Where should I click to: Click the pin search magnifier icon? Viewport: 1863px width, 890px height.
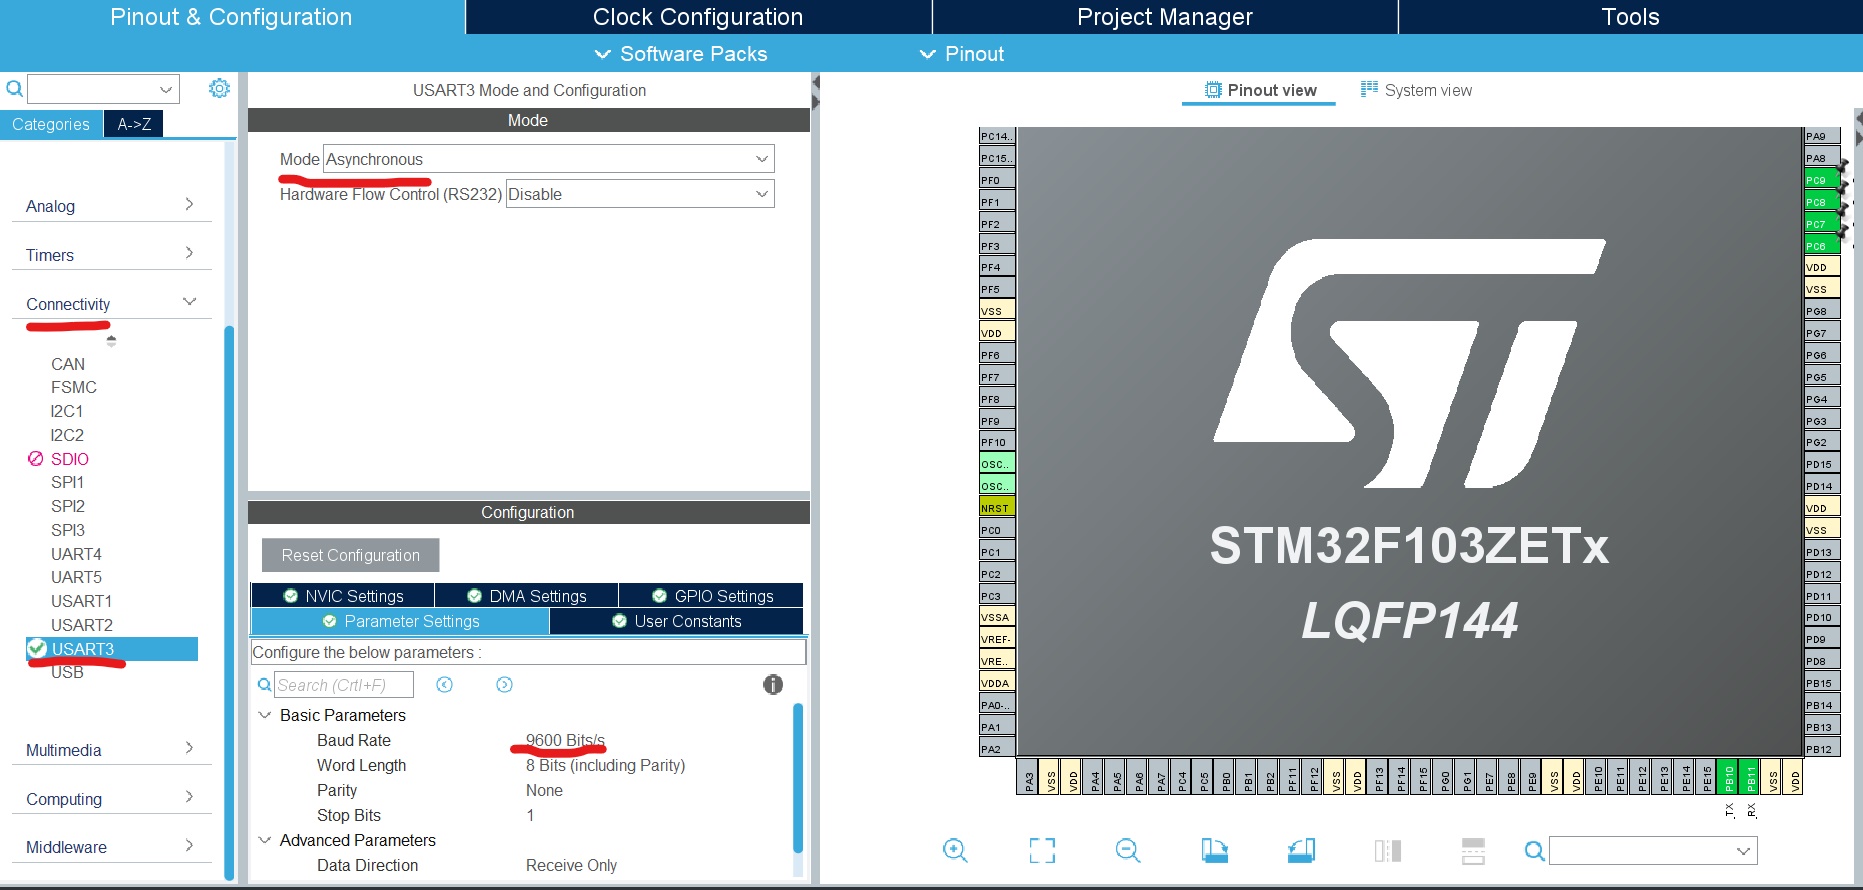click(1534, 851)
